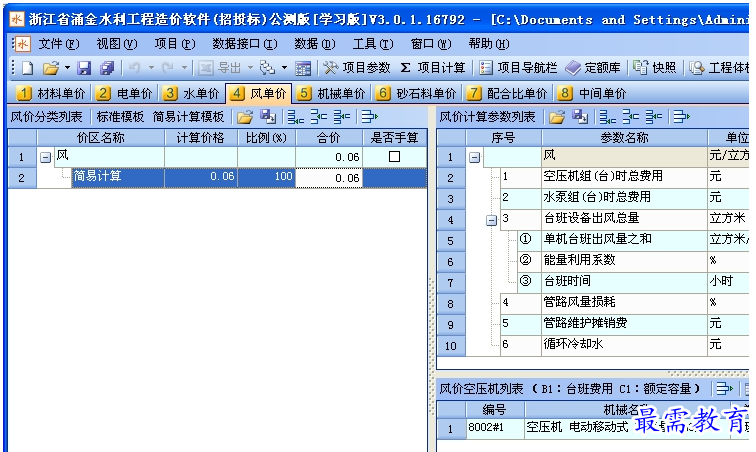
Task: Collapse the 台班设备出风总量 node
Action: pyautogui.click(x=491, y=220)
